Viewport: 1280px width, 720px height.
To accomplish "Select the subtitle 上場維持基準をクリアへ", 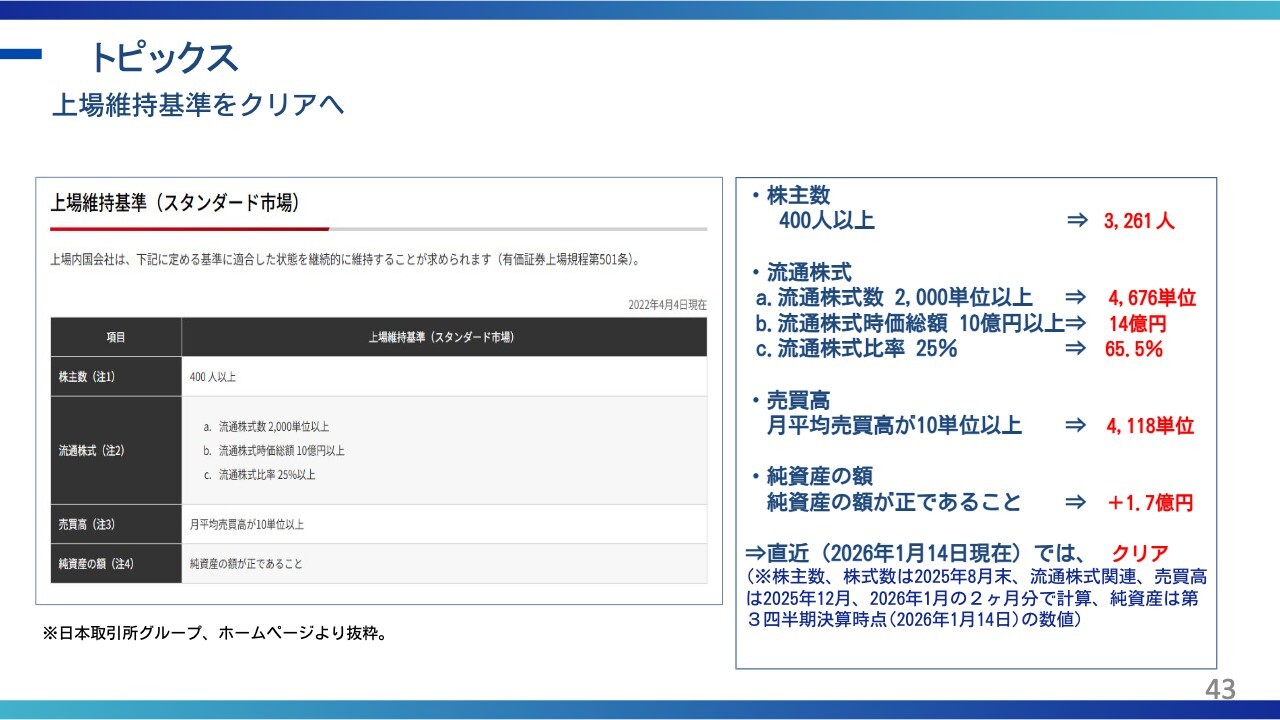I will pyautogui.click(x=197, y=104).
